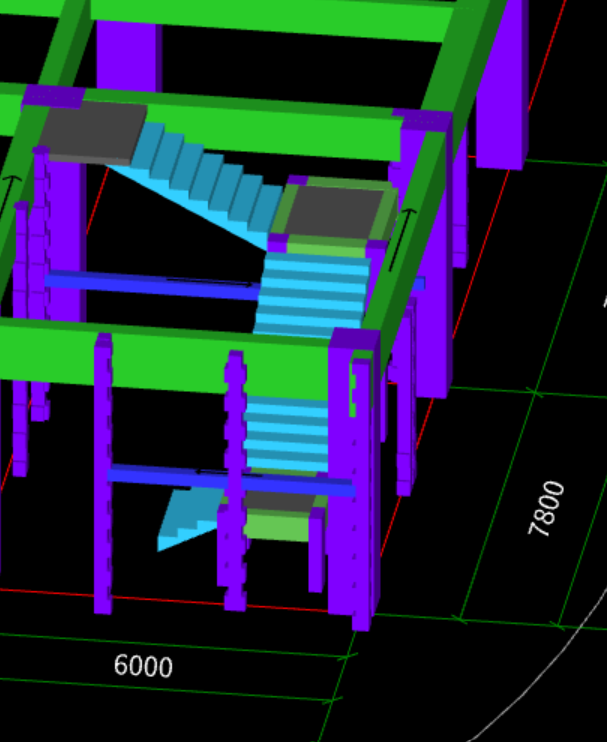Viewport: 607px width, 742px height.
Task: Select the upper blue horizontal beam
Action: (x=151, y=285)
